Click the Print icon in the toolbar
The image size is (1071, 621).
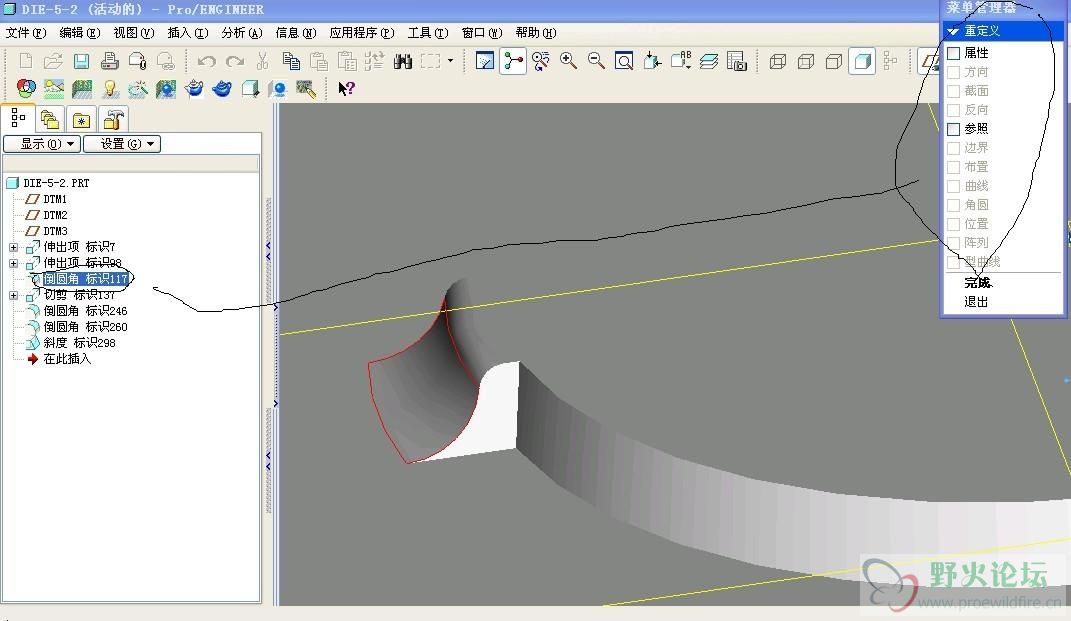point(109,61)
